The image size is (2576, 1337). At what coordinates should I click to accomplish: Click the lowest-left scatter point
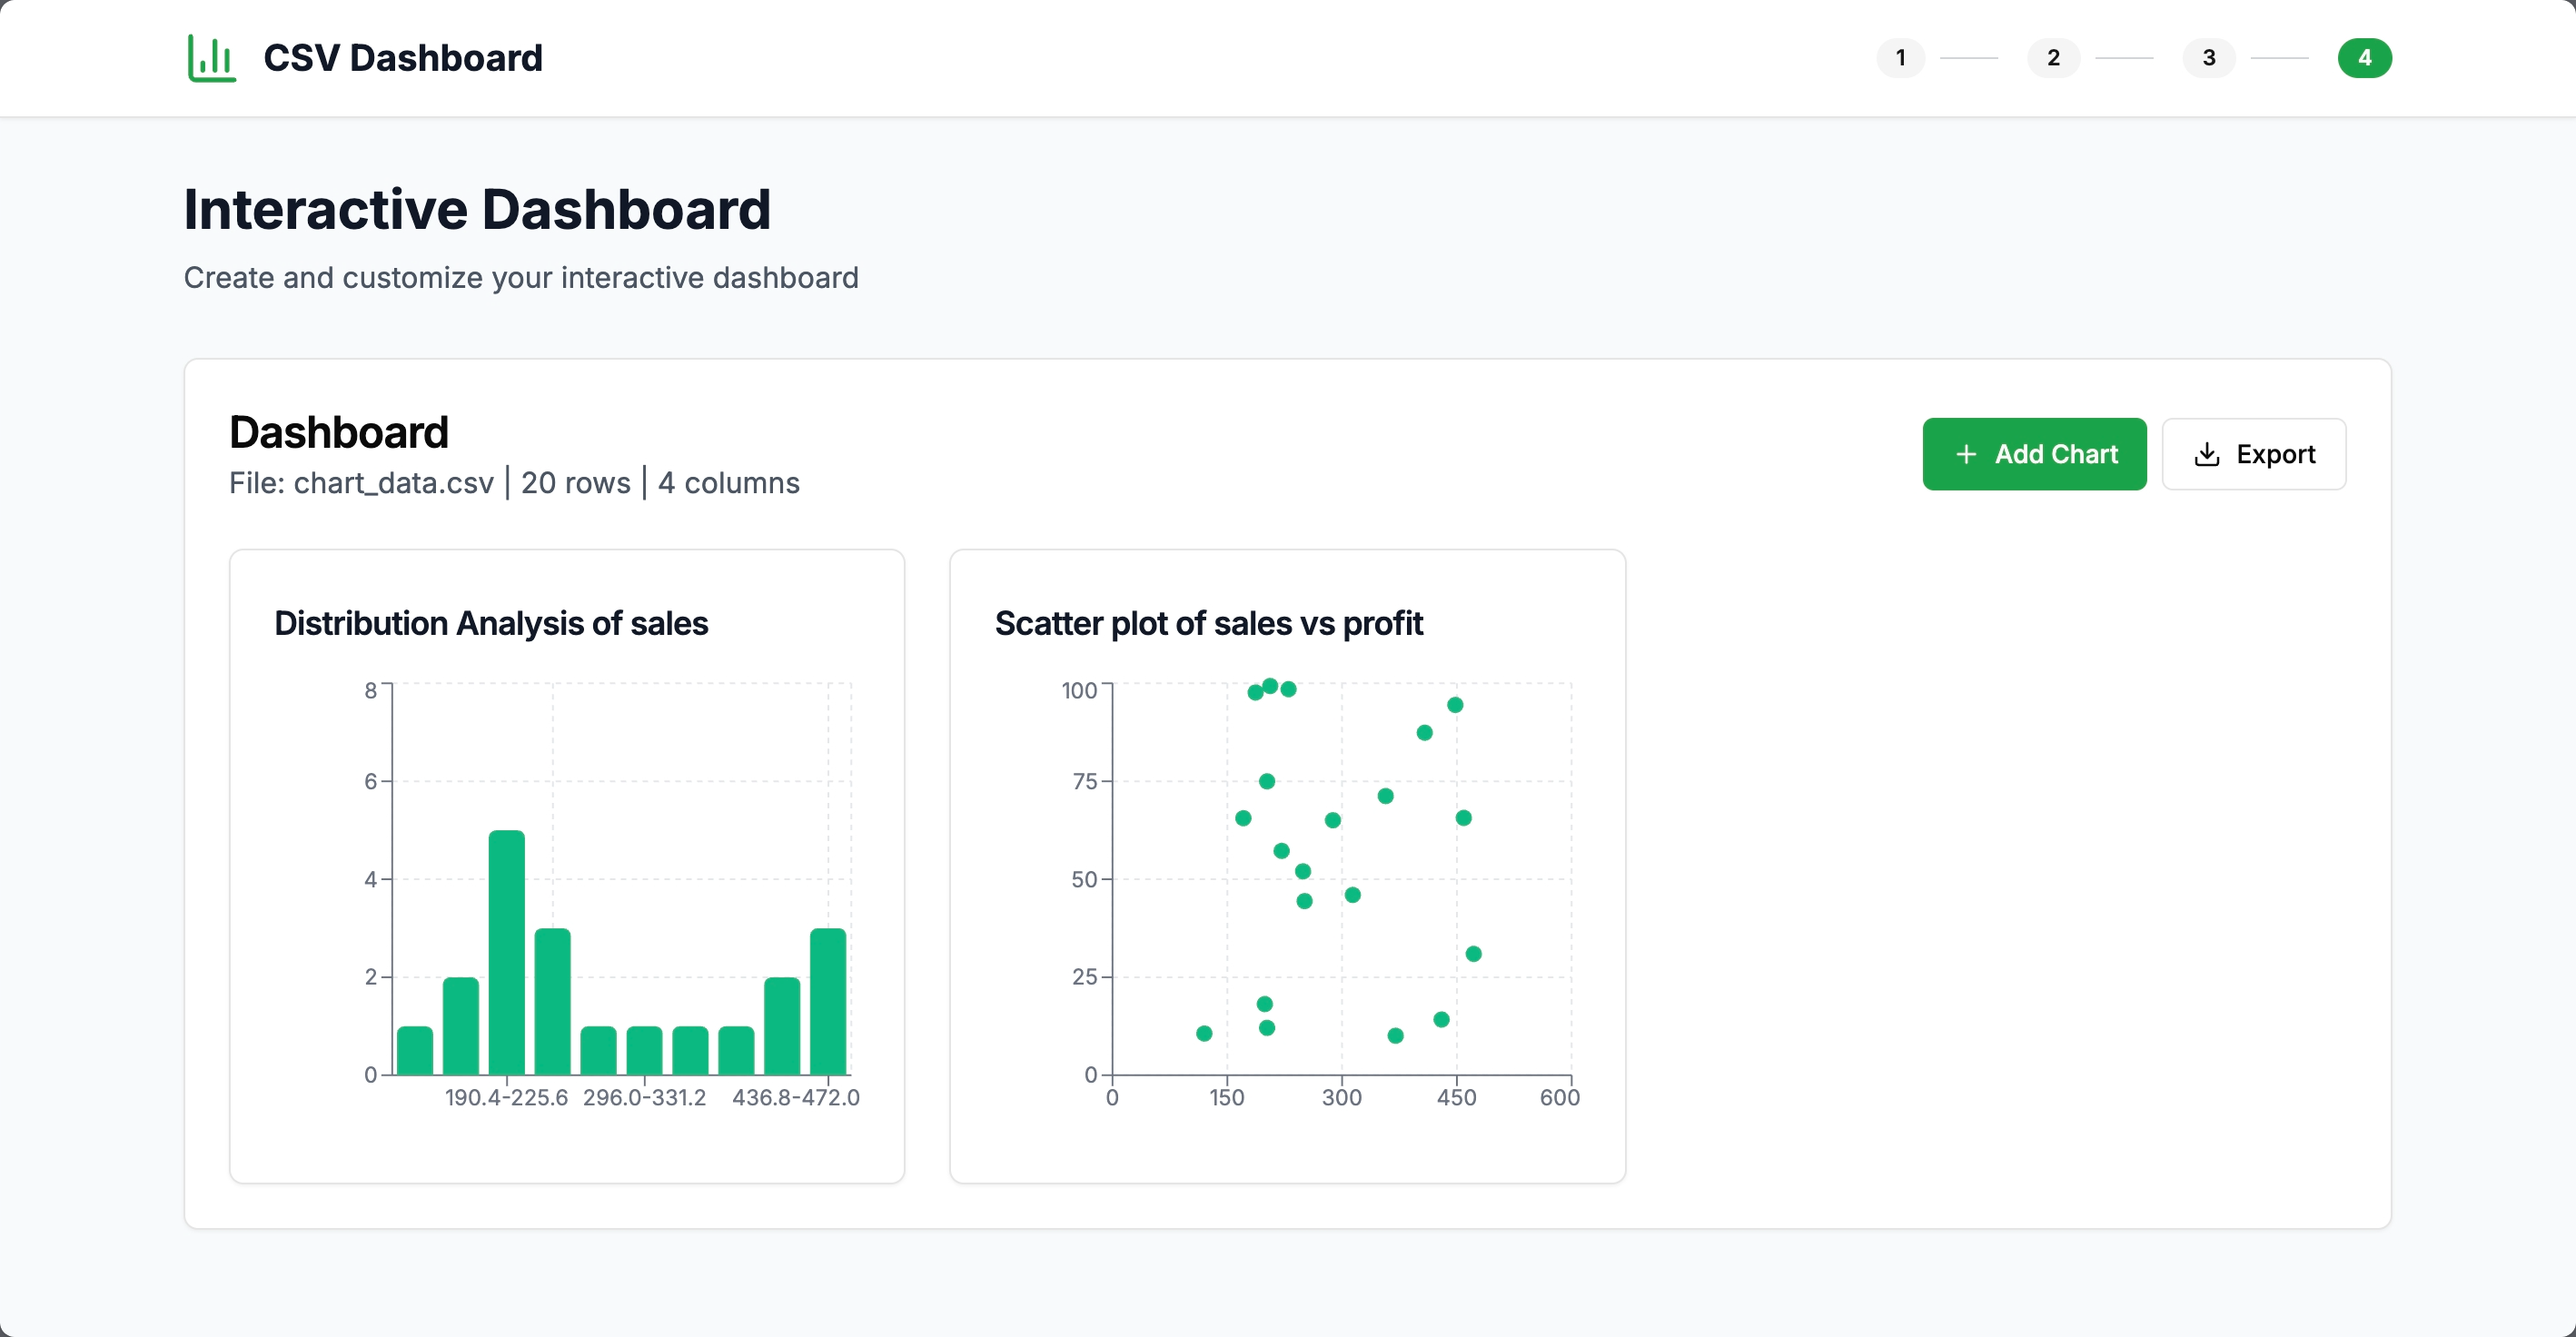(x=1204, y=1033)
